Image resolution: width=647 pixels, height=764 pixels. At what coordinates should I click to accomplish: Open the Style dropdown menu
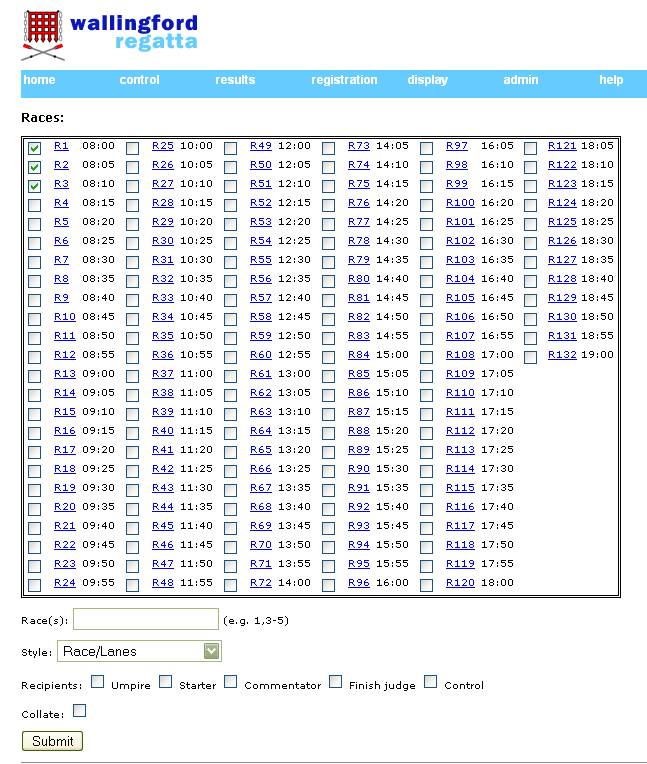[139, 651]
